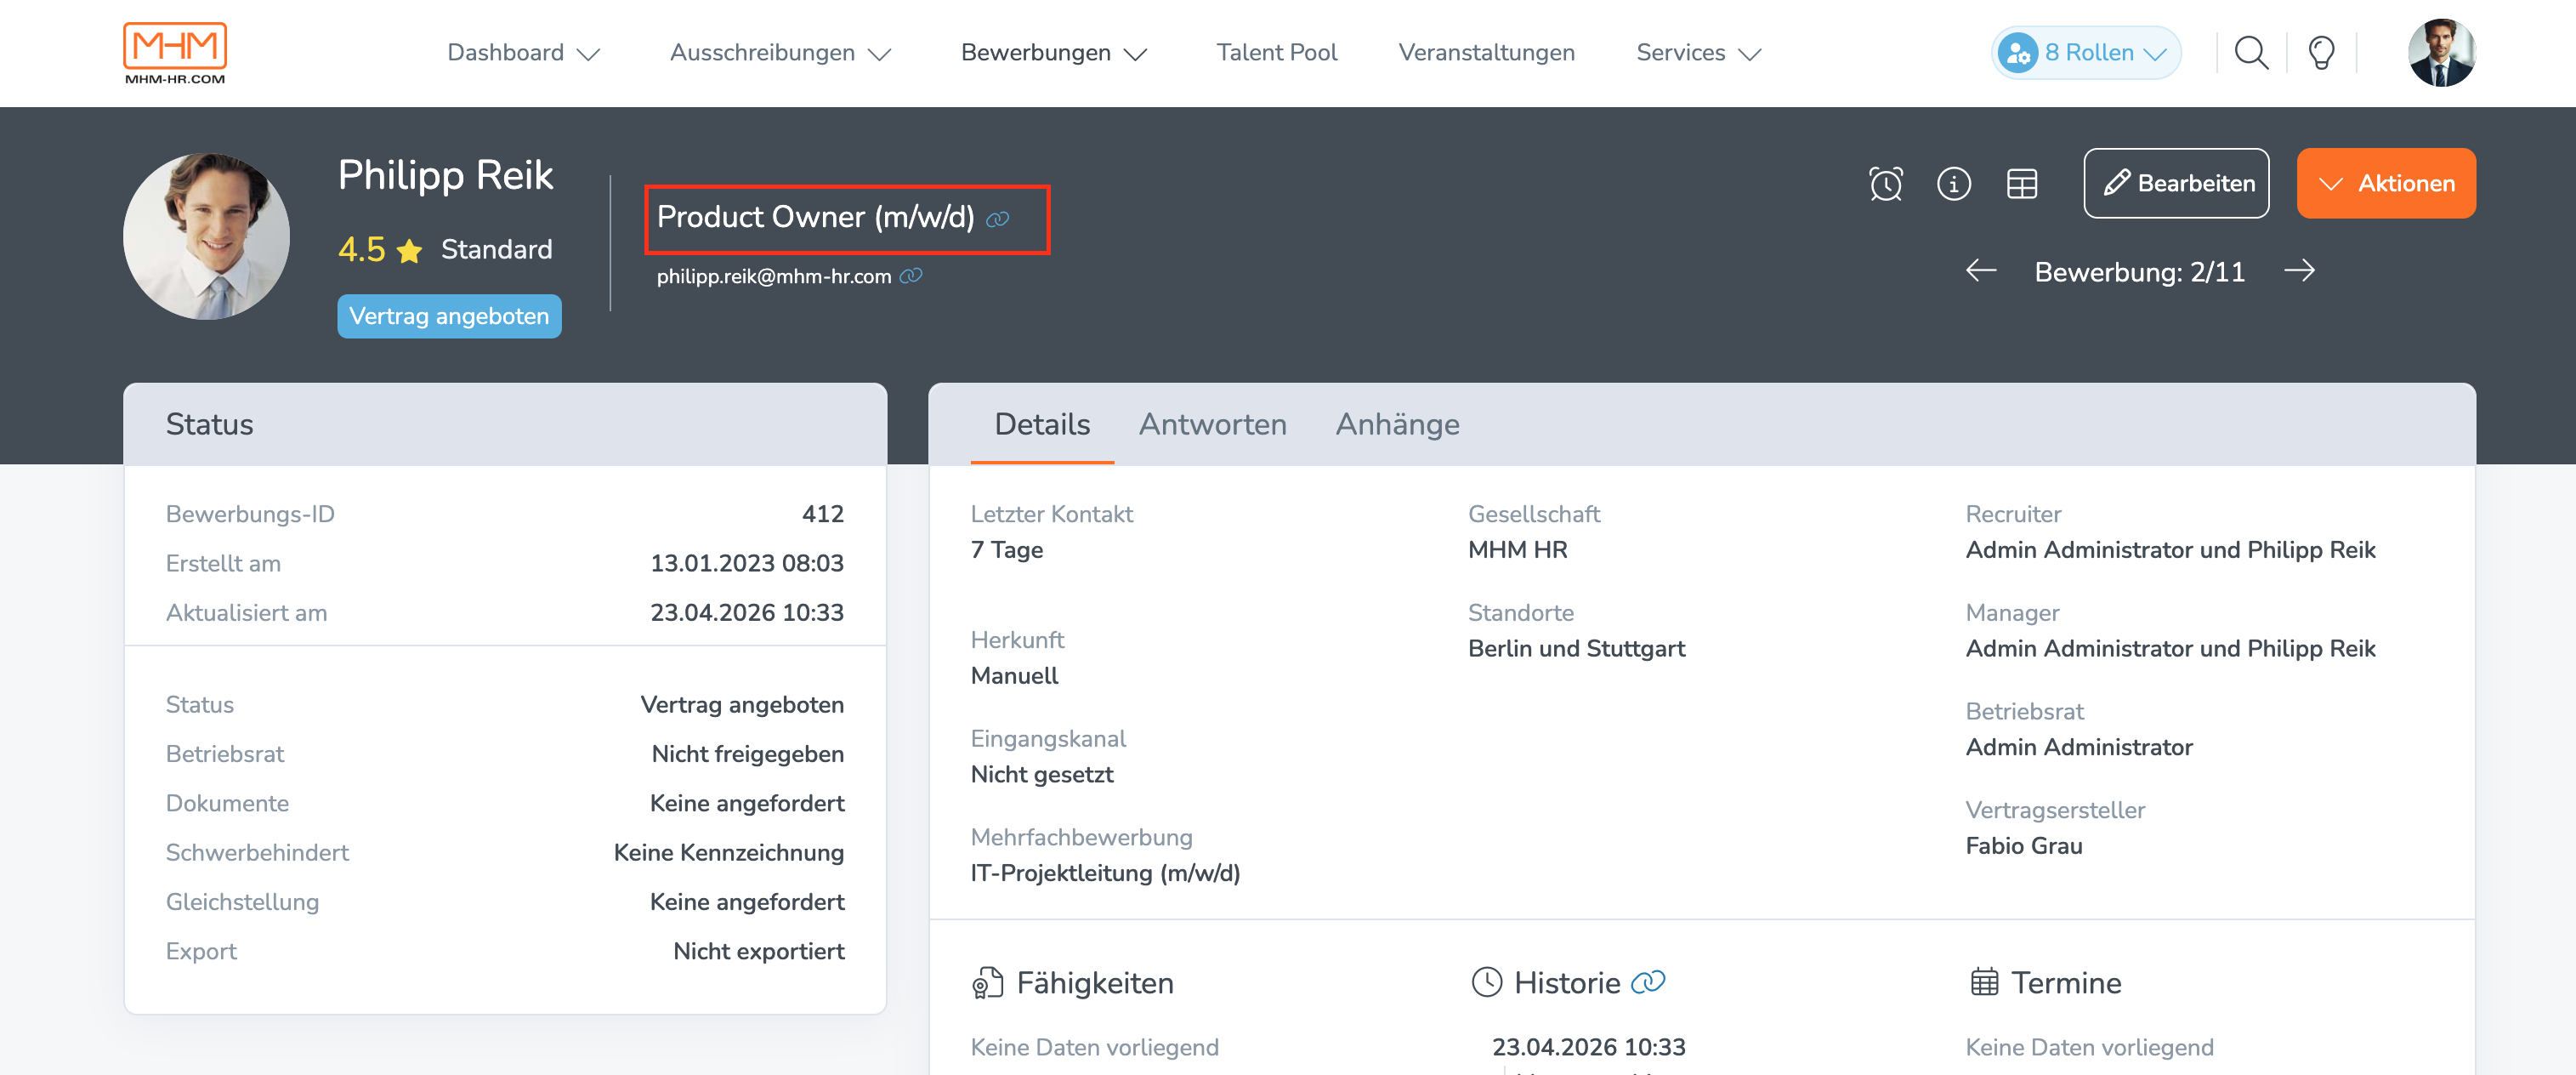Switch to the Antworten tab
2576x1075 pixels.
click(x=1212, y=424)
